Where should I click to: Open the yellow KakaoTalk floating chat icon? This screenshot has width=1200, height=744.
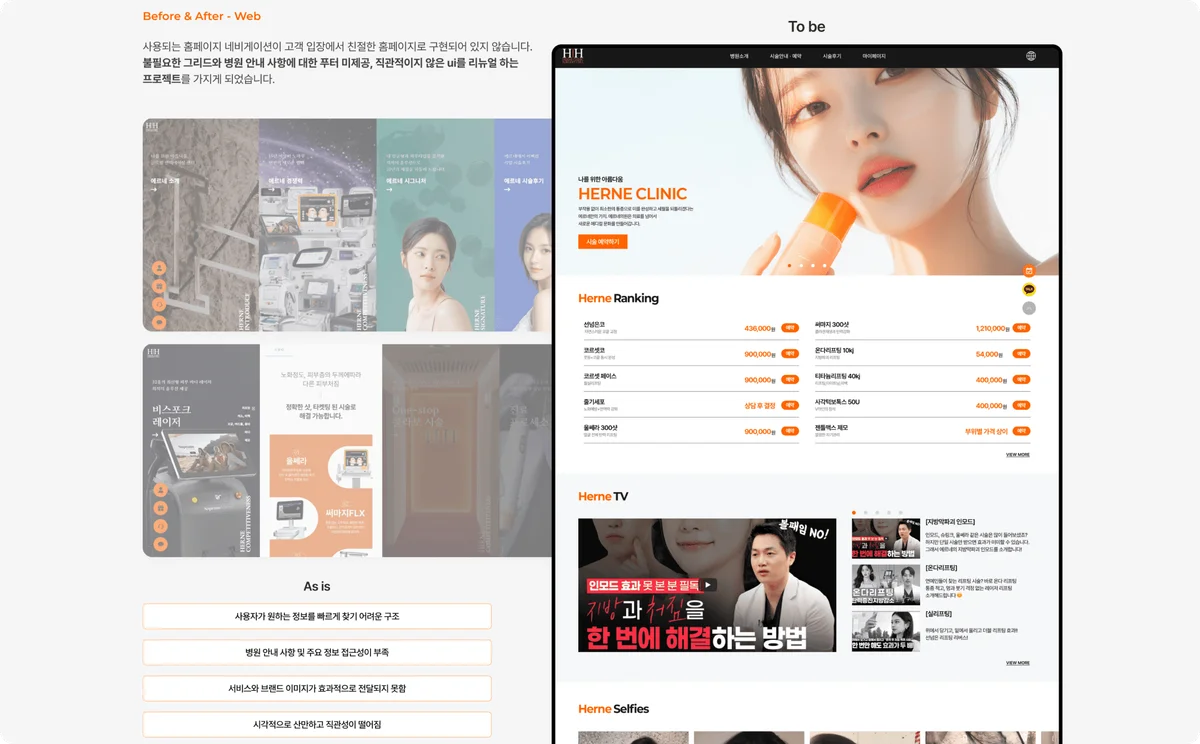[1029, 290]
